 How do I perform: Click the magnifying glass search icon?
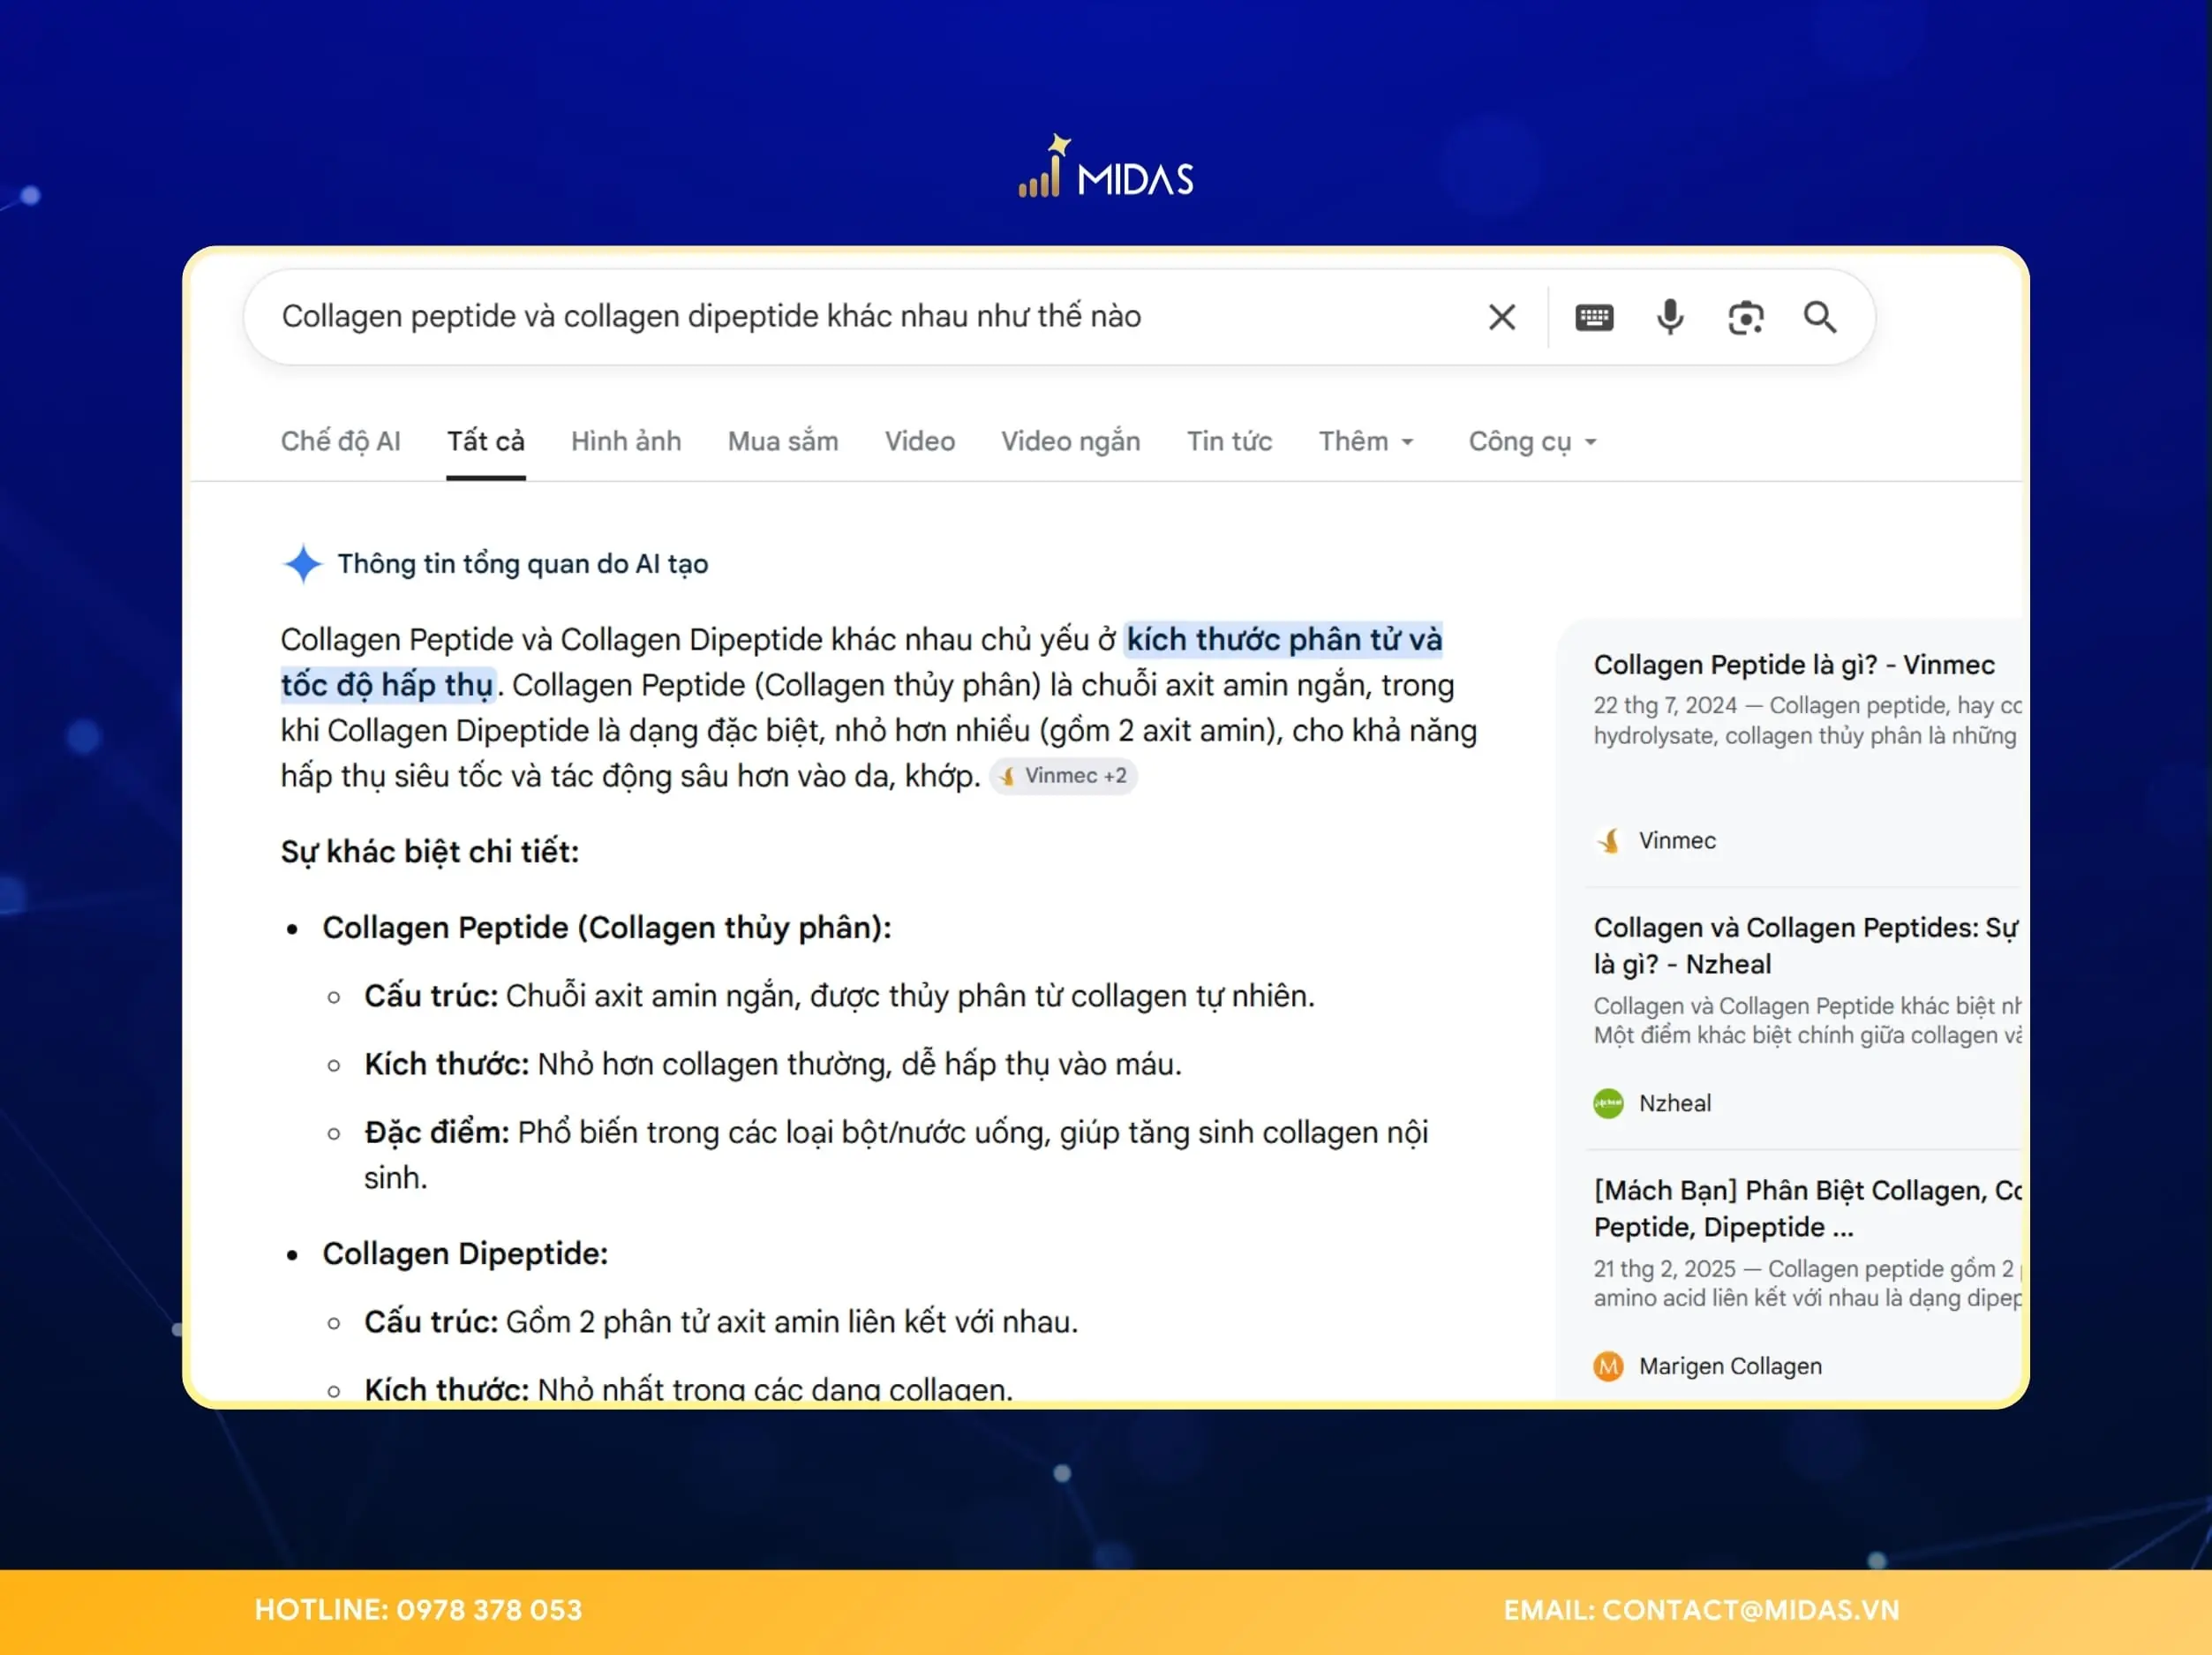pyautogui.click(x=1819, y=317)
